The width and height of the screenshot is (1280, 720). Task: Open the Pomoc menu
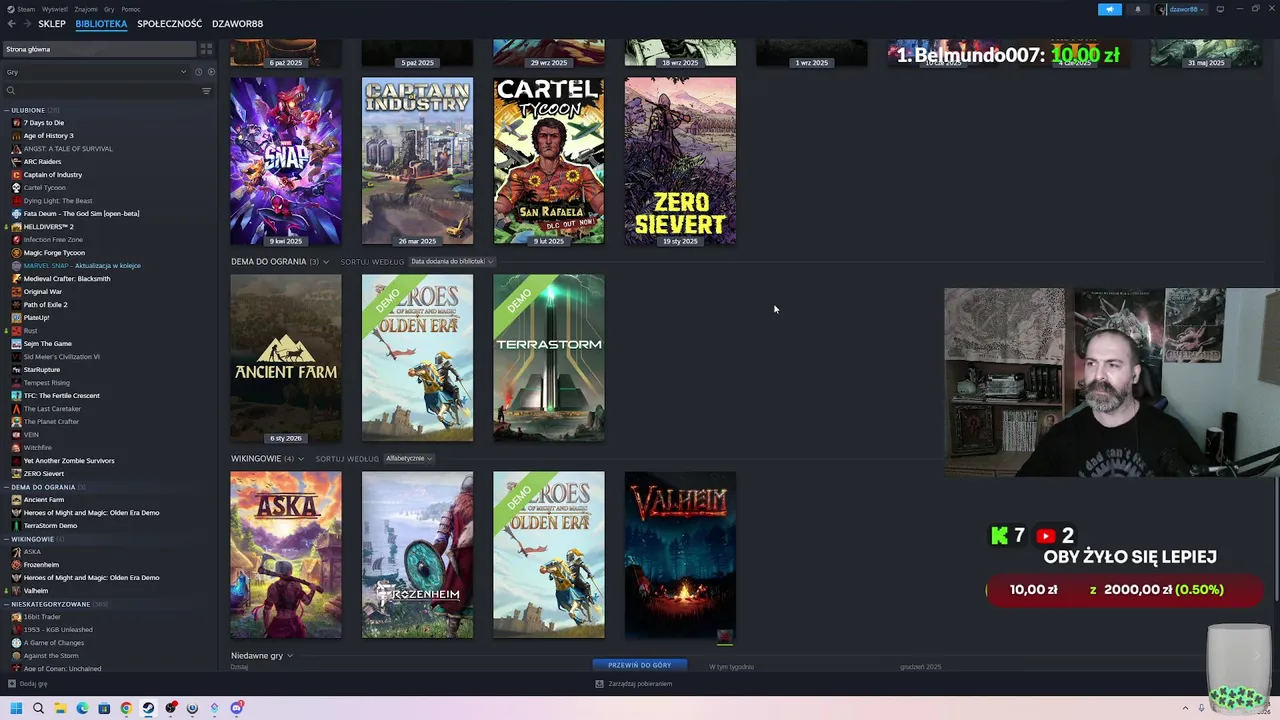click(x=131, y=9)
